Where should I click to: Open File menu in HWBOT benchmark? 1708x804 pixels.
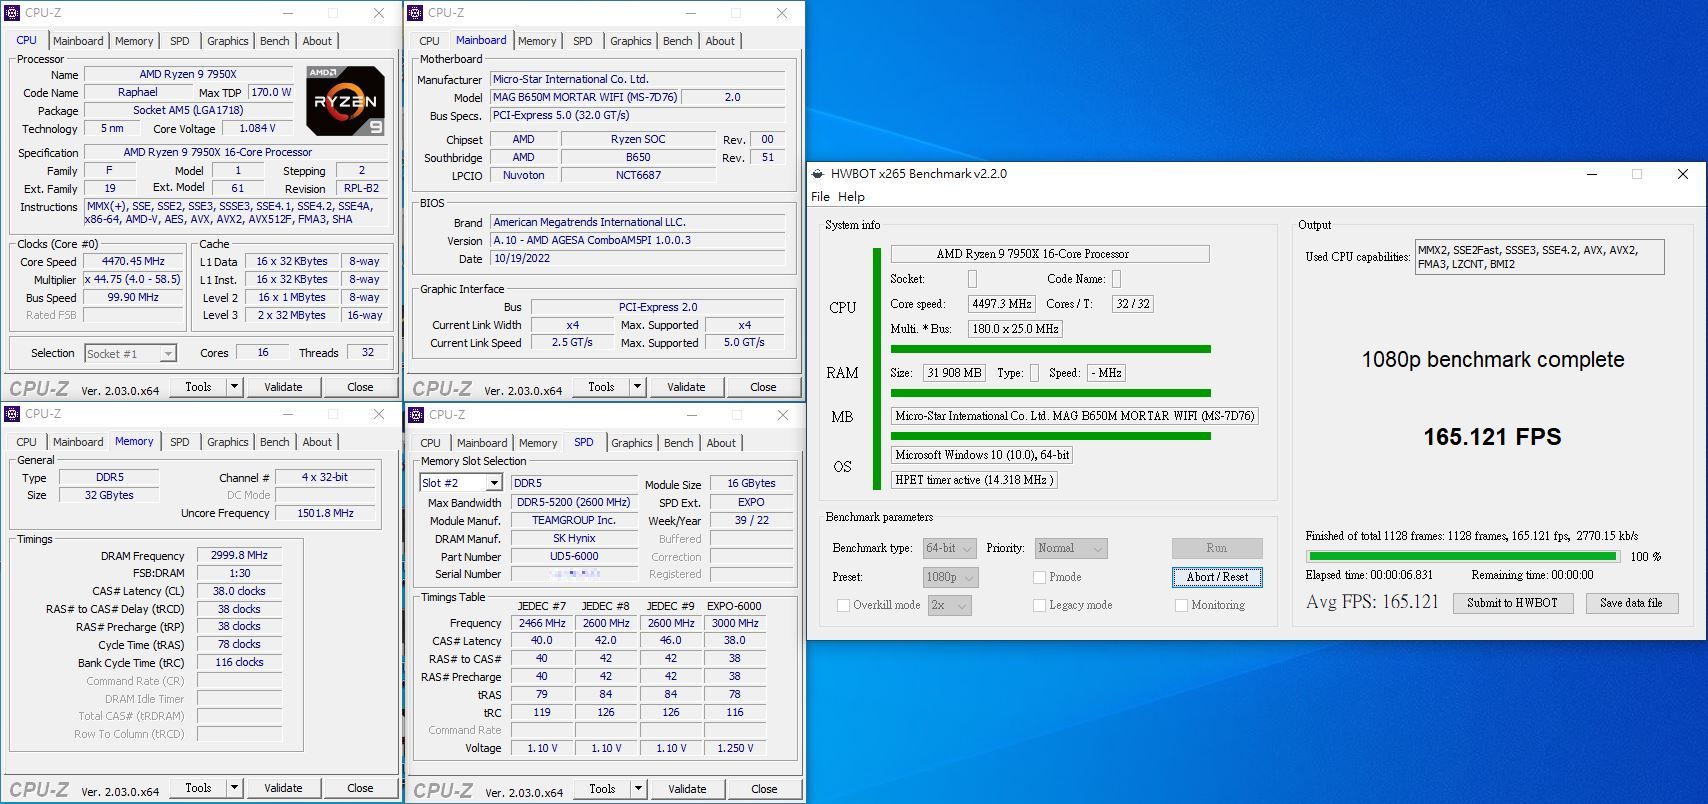[x=820, y=197]
